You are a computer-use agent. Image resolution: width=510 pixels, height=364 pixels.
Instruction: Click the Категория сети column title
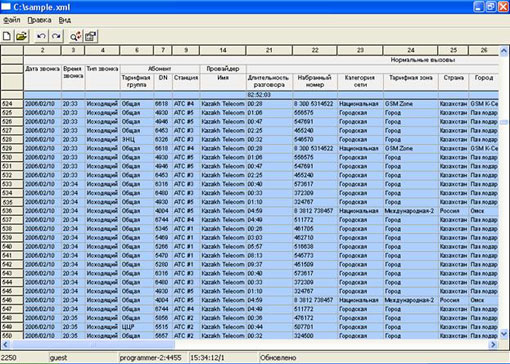pos(360,81)
